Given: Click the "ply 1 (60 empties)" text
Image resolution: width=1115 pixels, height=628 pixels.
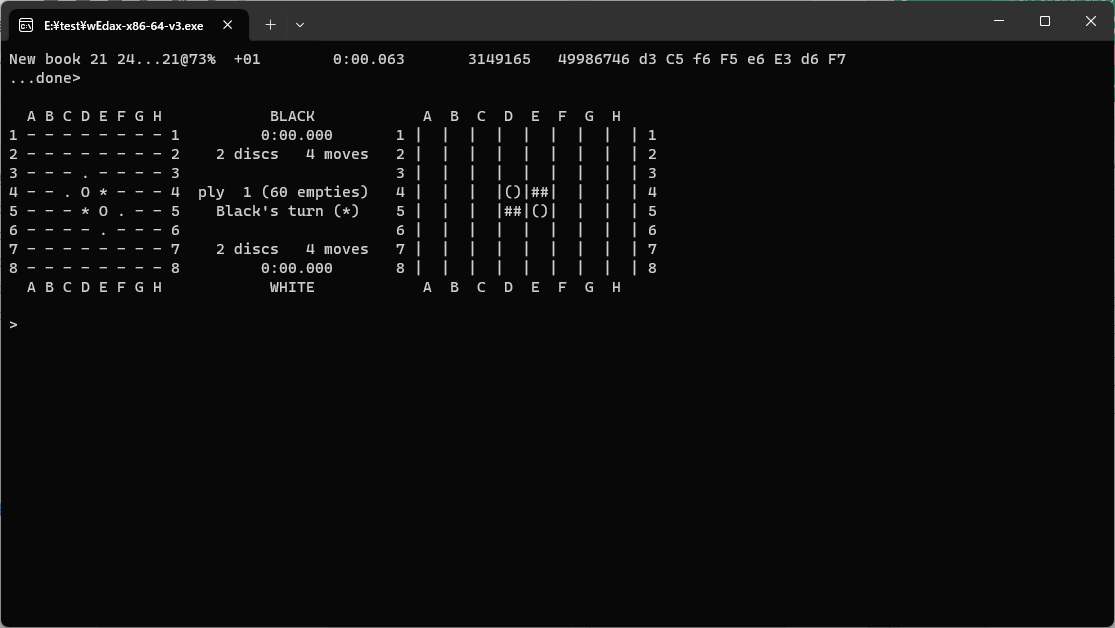Looking at the screenshot, I should coord(283,192).
